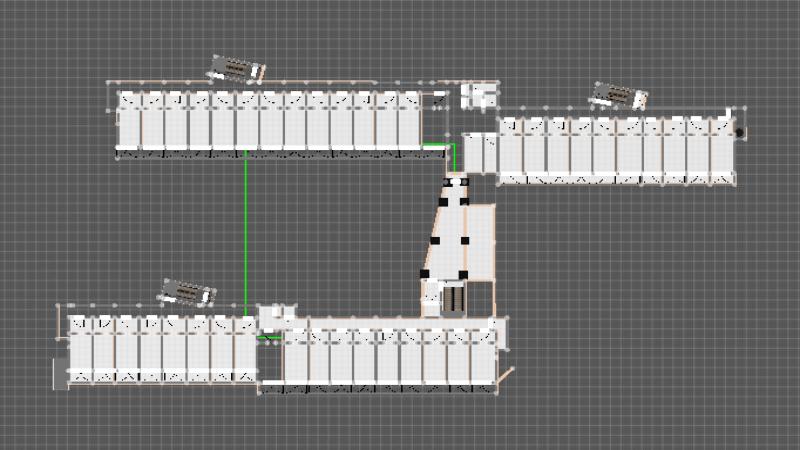
Task: Select the rightmost room of the right building
Action: tap(722, 150)
